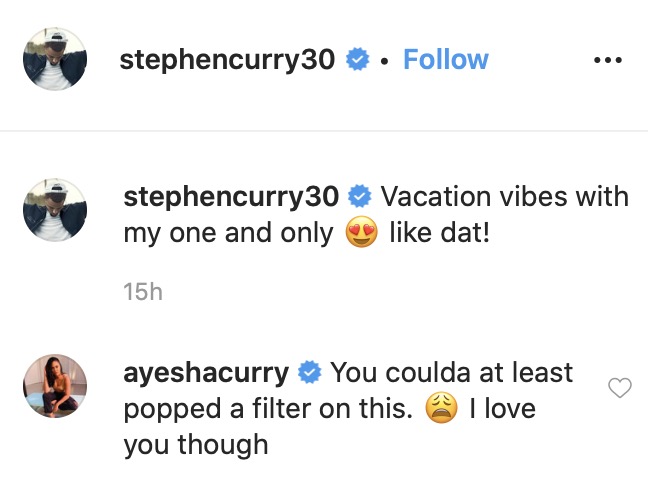Open the three-dot more options menu

coord(607,60)
